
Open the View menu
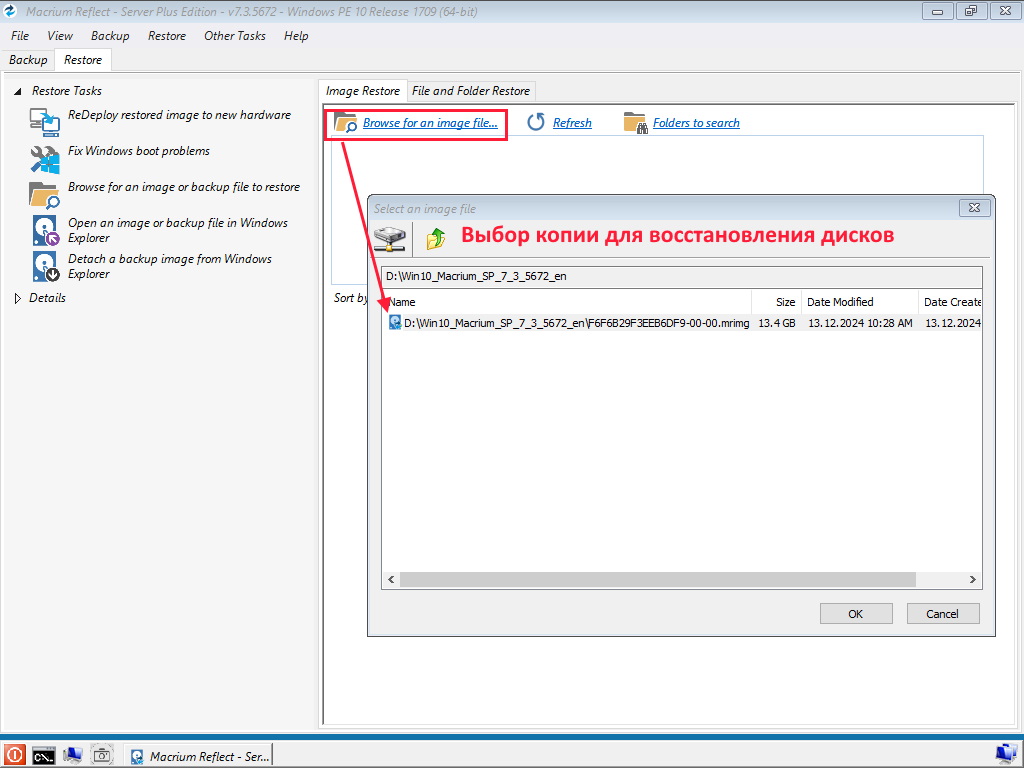tap(59, 36)
